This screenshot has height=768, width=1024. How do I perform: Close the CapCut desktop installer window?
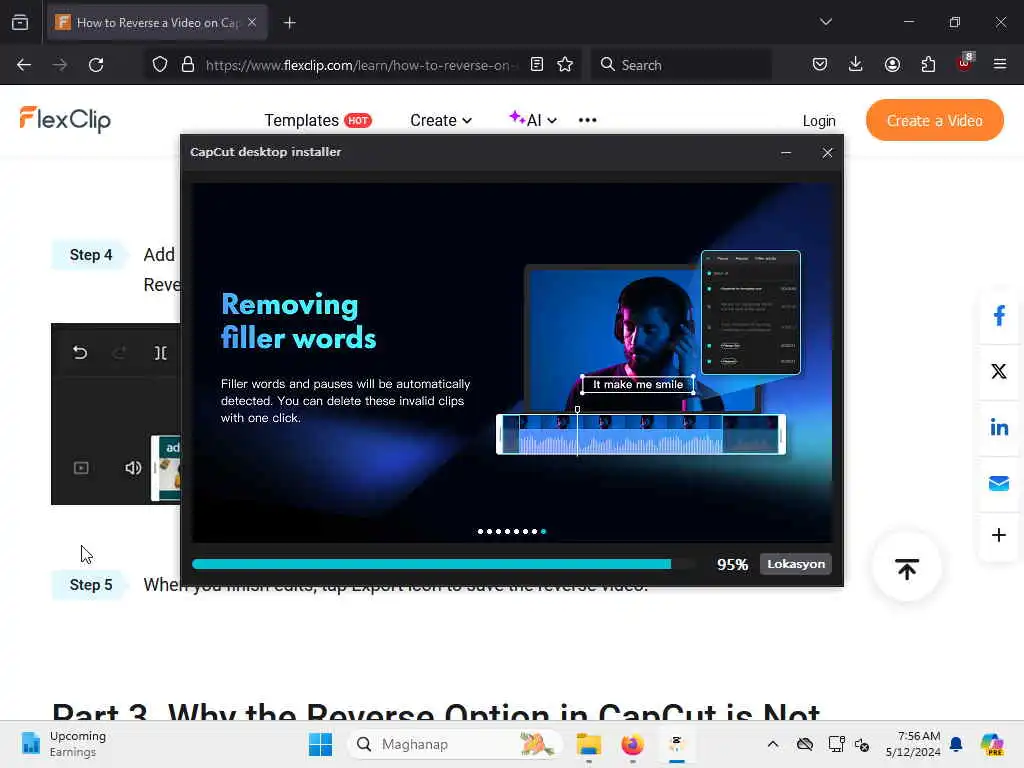tap(827, 153)
